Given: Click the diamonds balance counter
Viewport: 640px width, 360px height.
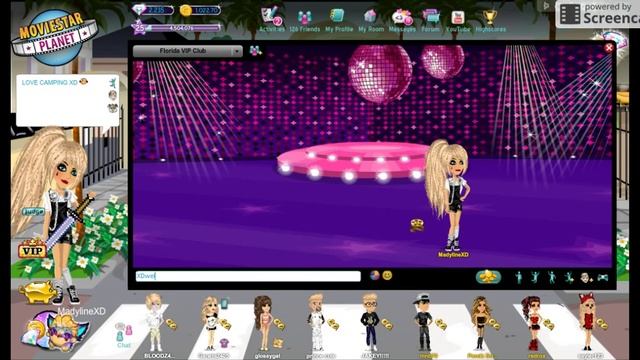Looking at the screenshot, I should (x=153, y=10).
